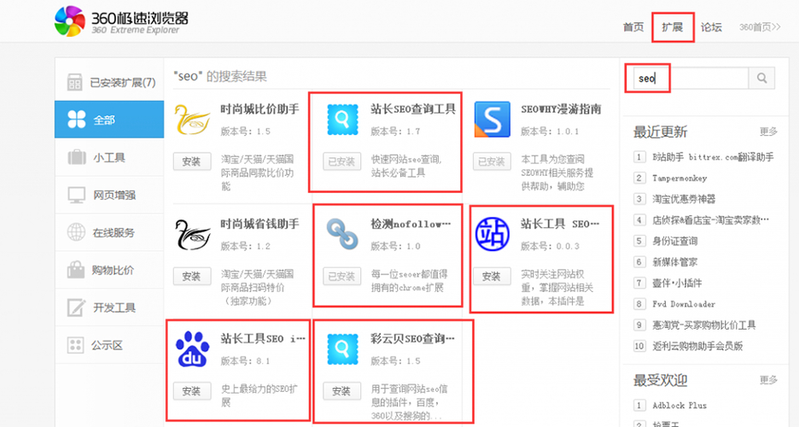Open 时尚城省钱助手 title
799x427 pixels.
(260, 224)
